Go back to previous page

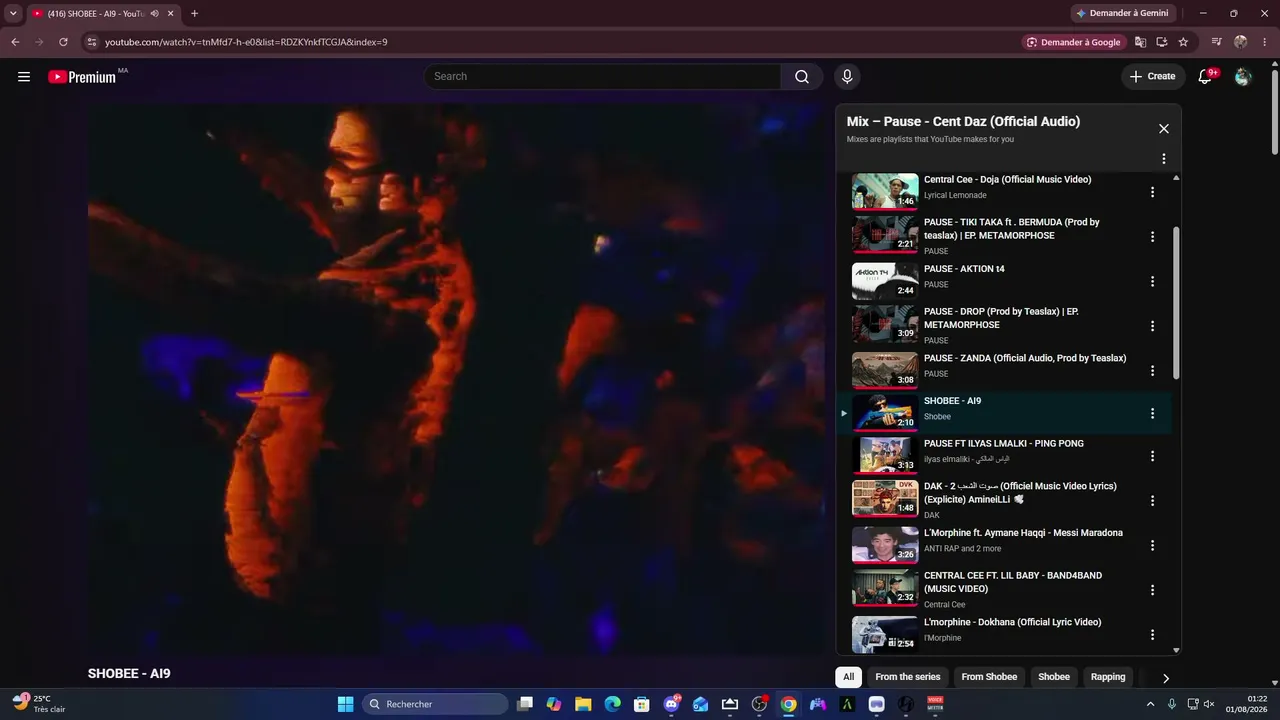point(15,42)
